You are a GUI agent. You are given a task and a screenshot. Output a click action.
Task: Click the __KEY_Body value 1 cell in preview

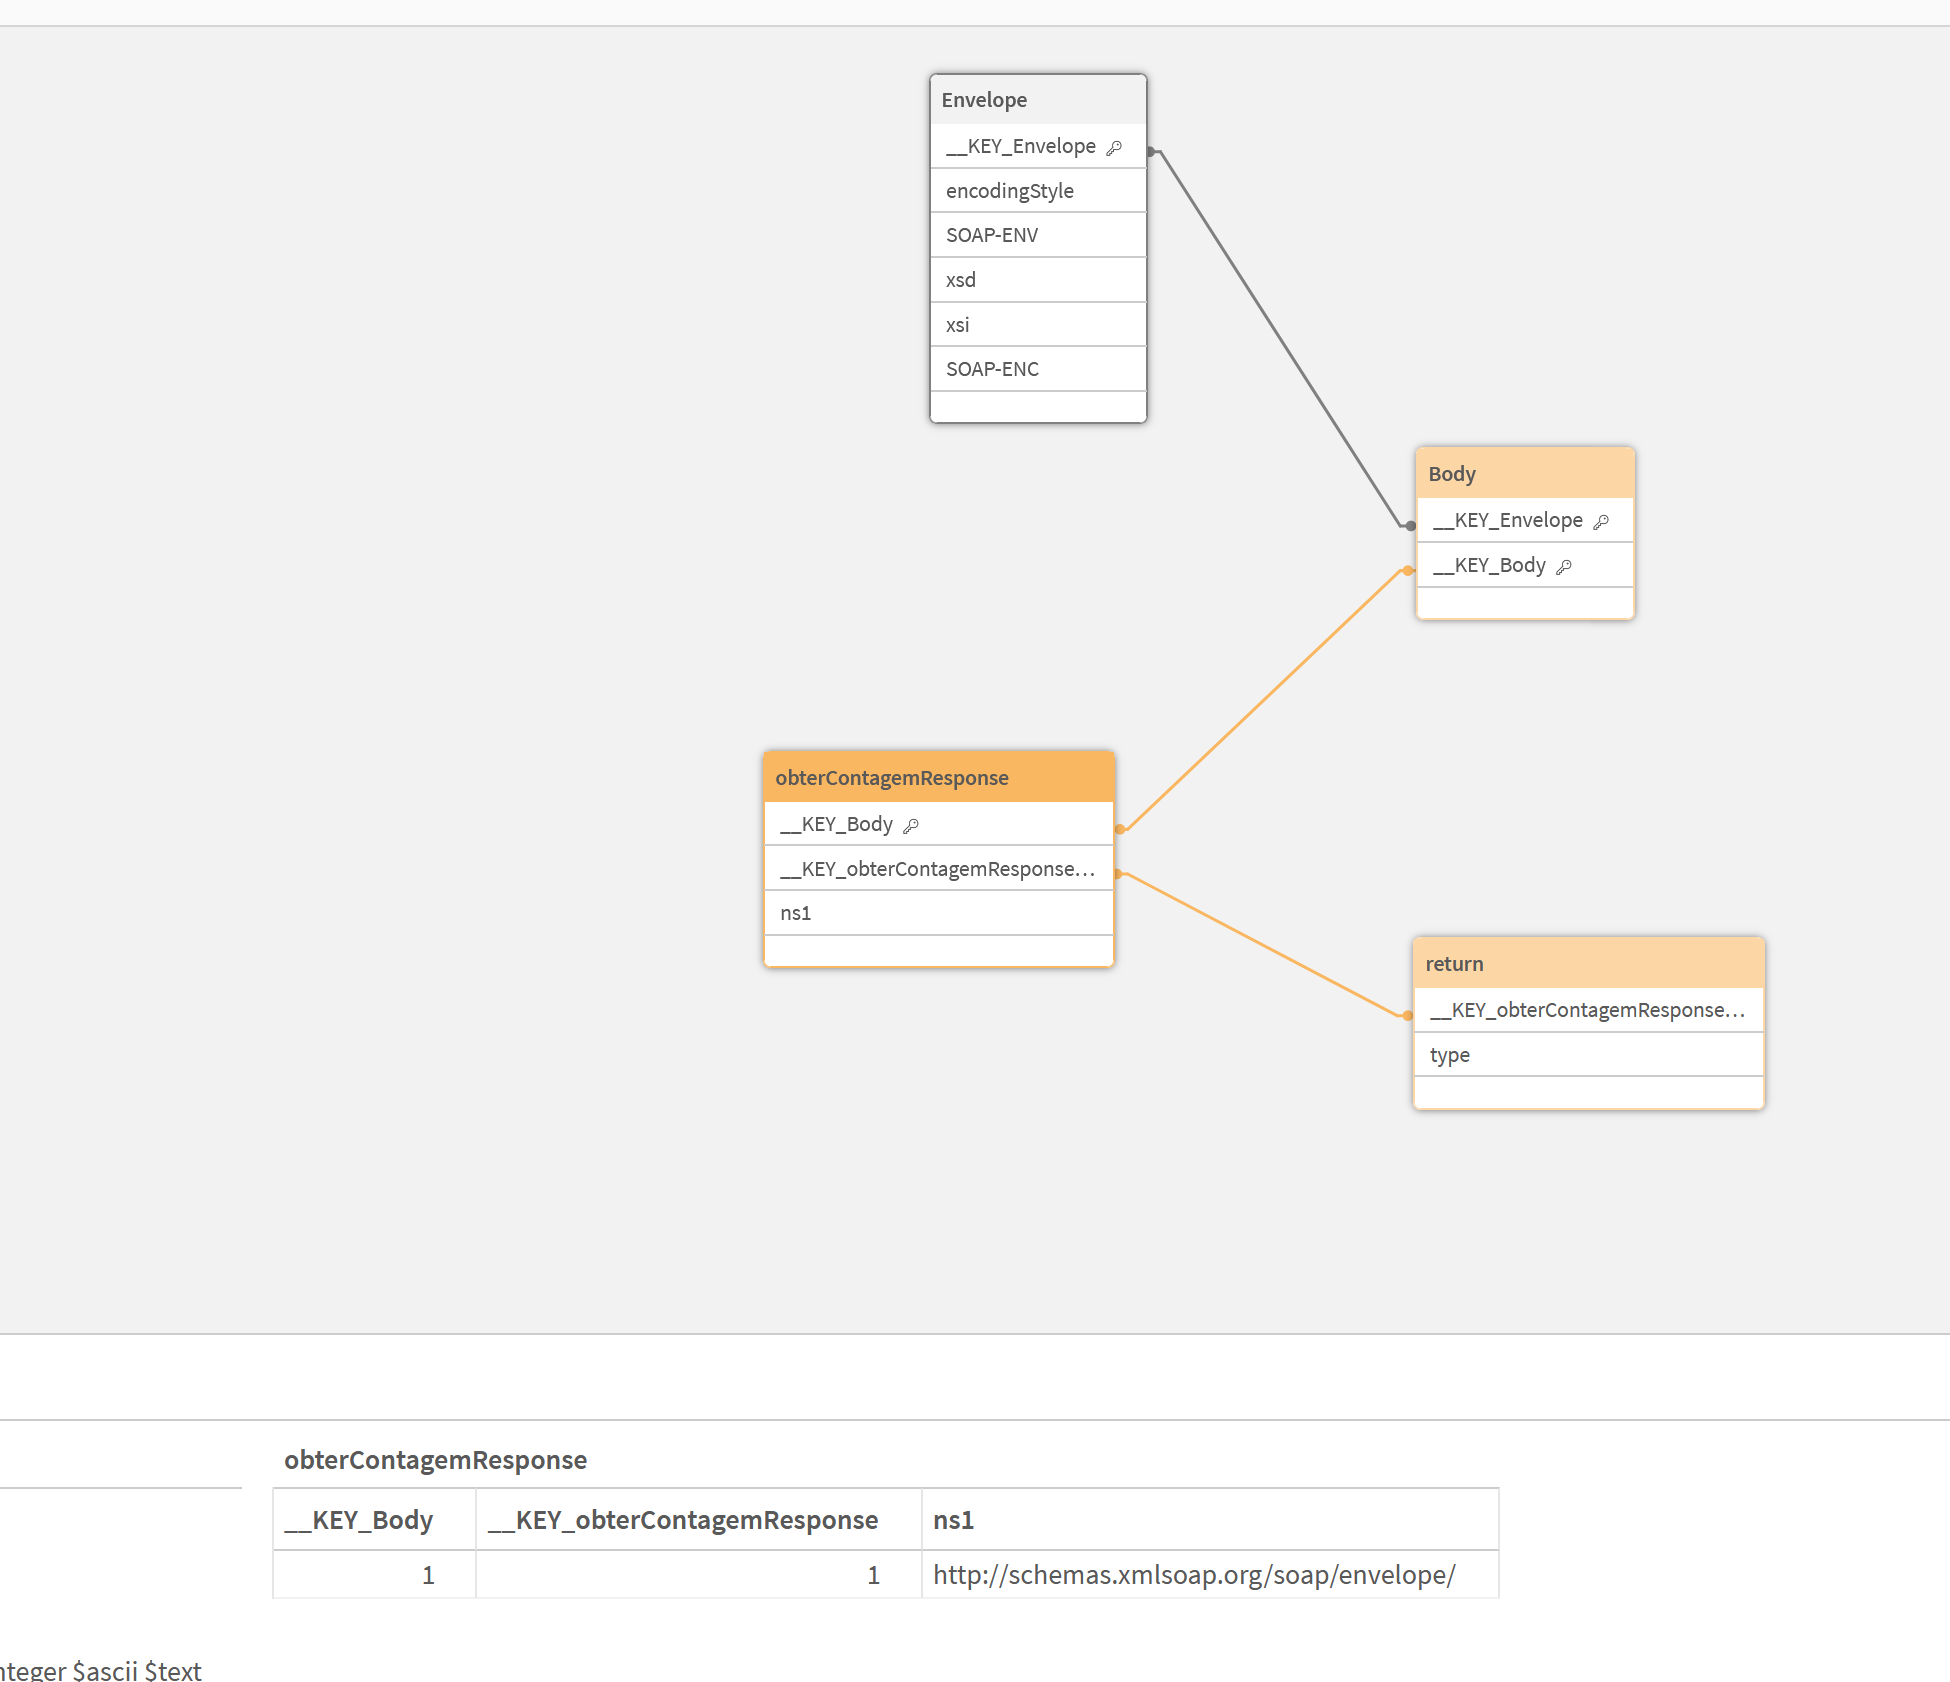point(374,1575)
